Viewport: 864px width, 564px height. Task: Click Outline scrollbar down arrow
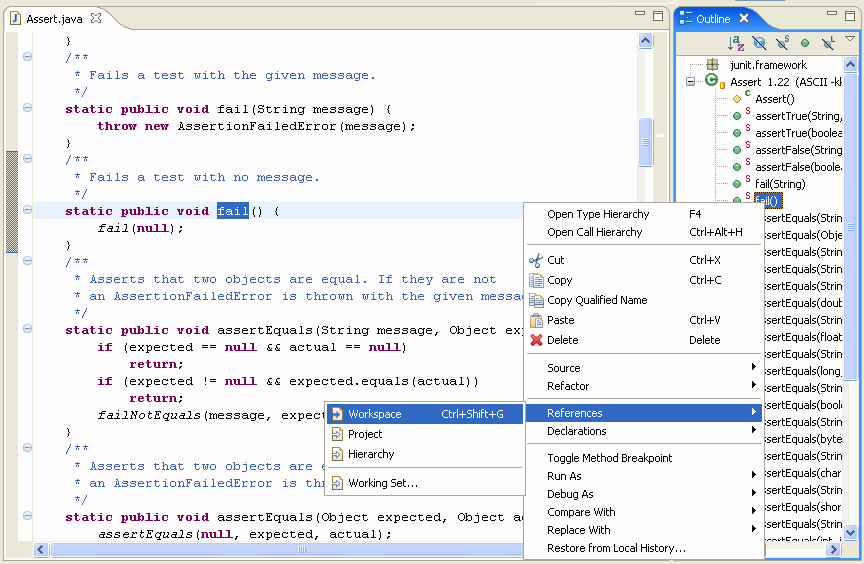[850, 533]
